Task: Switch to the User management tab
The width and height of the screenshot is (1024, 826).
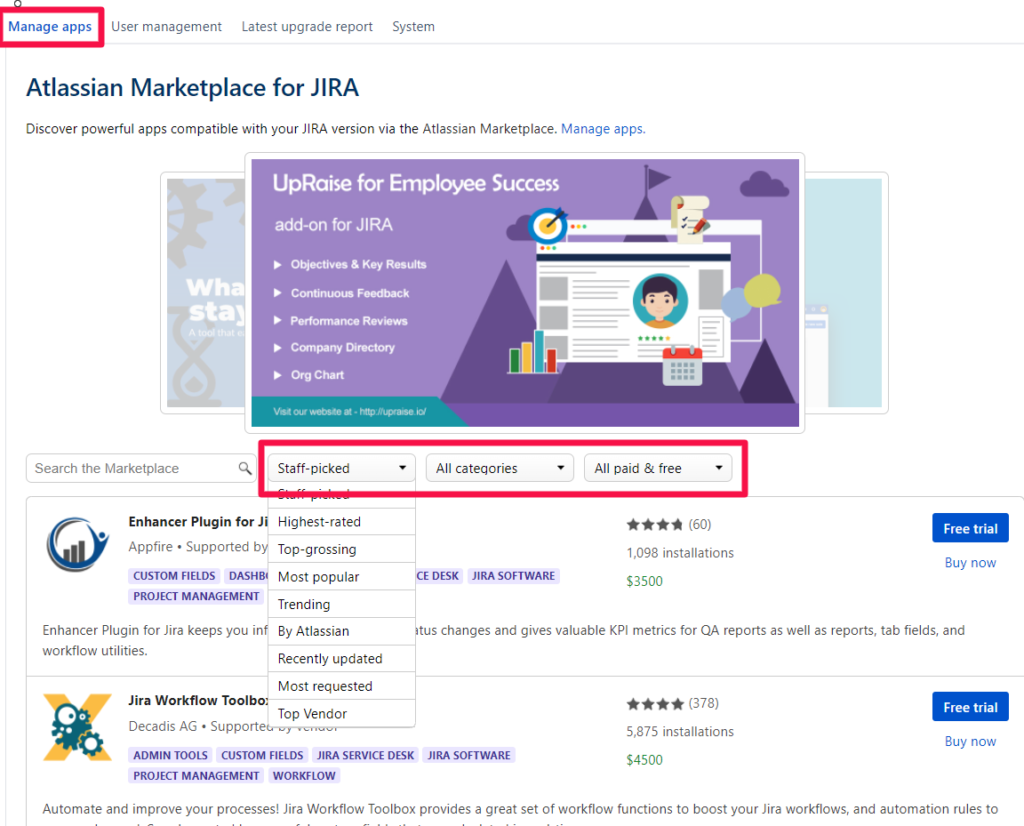Action: [x=166, y=26]
